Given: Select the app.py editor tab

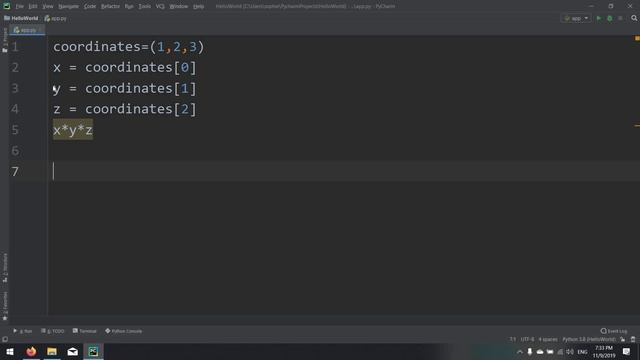Looking at the screenshot, I should [27, 30].
